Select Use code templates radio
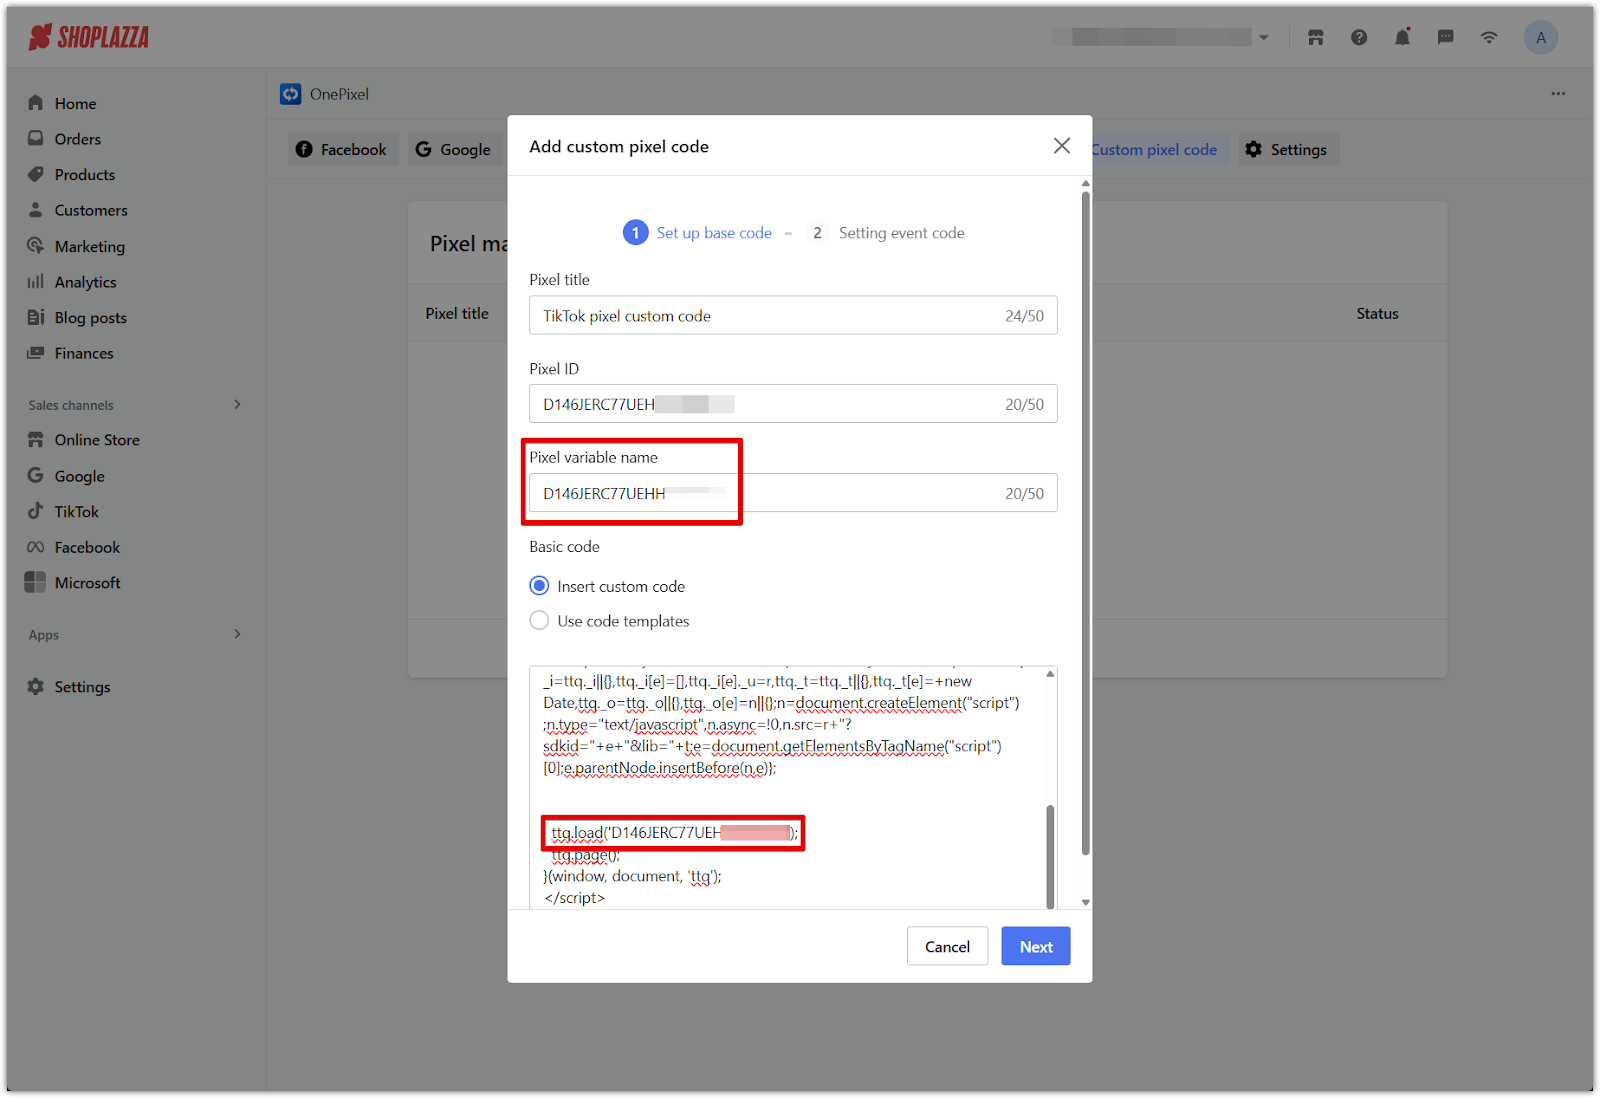The height and width of the screenshot is (1098, 1600). 539,621
